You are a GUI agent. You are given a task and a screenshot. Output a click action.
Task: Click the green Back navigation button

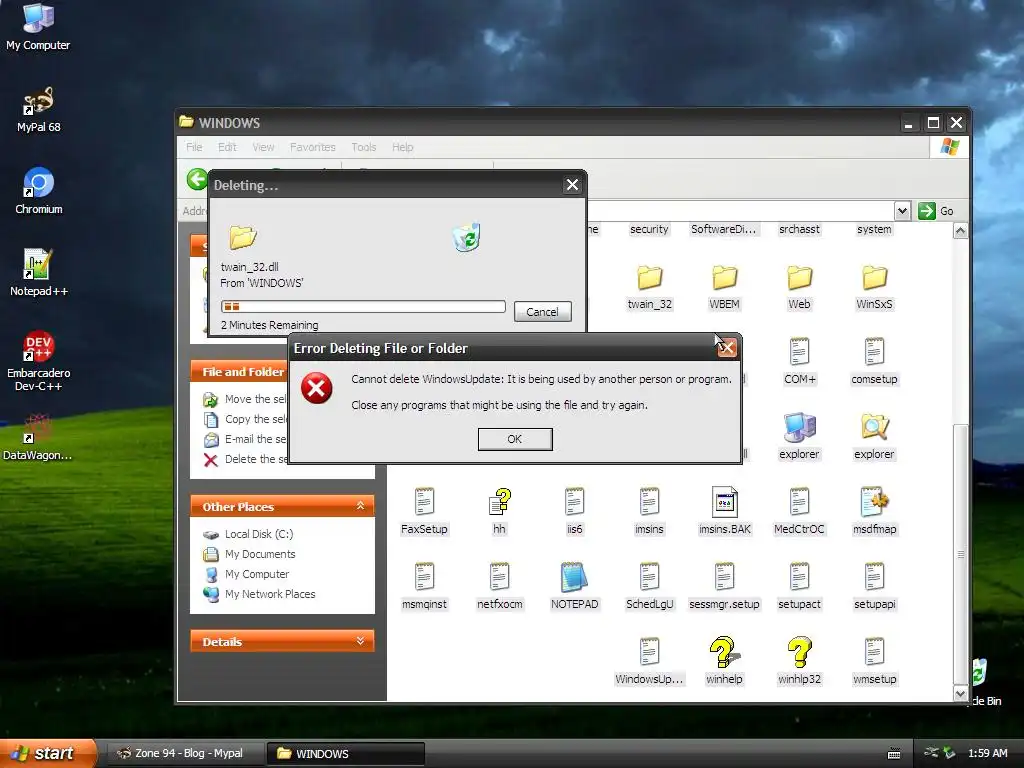tap(197, 179)
